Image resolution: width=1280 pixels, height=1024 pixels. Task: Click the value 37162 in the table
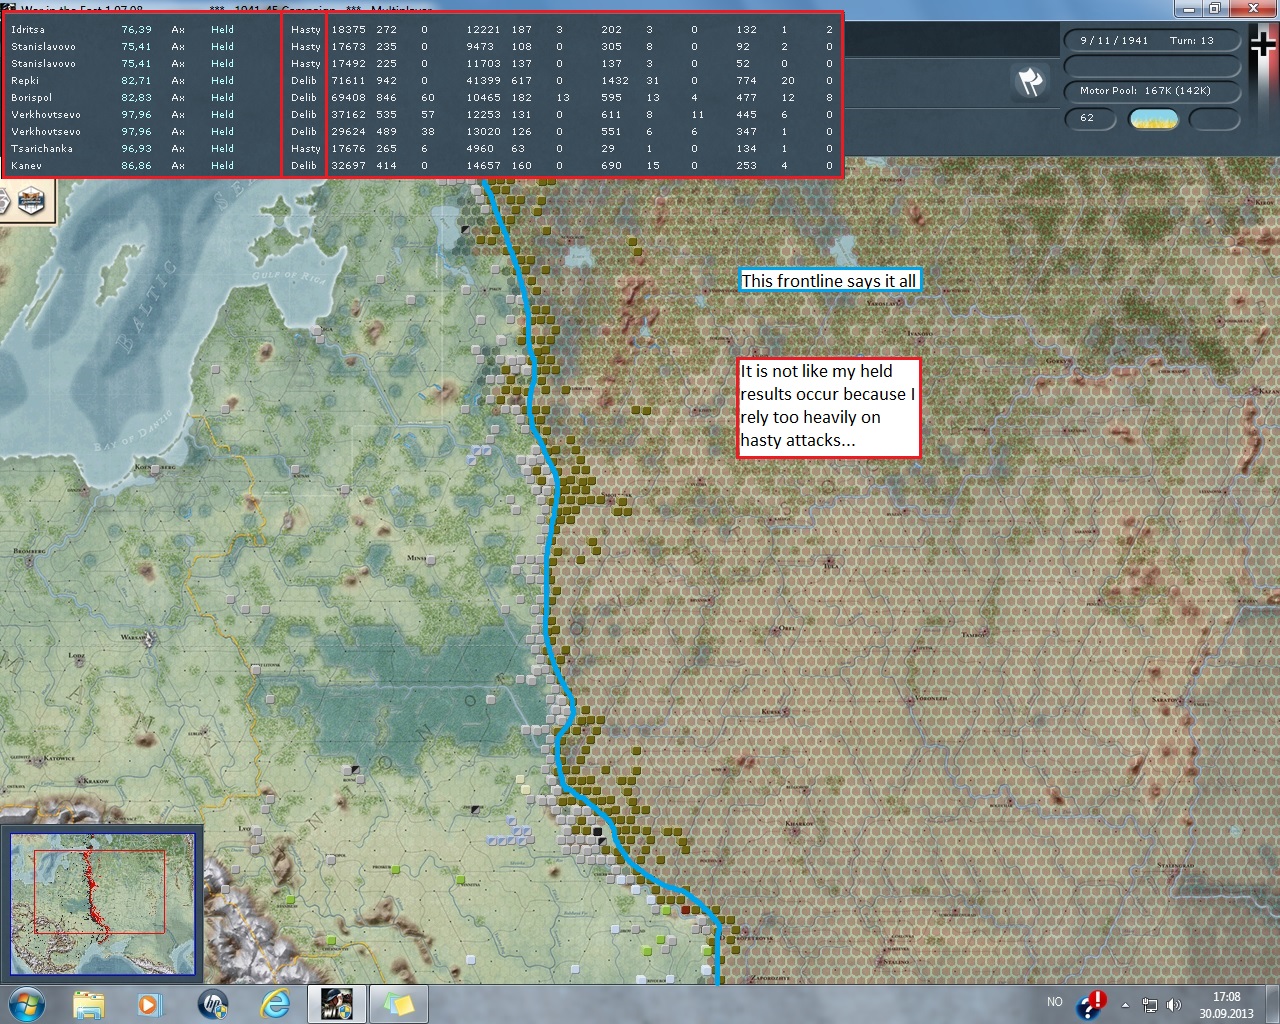(x=349, y=115)
